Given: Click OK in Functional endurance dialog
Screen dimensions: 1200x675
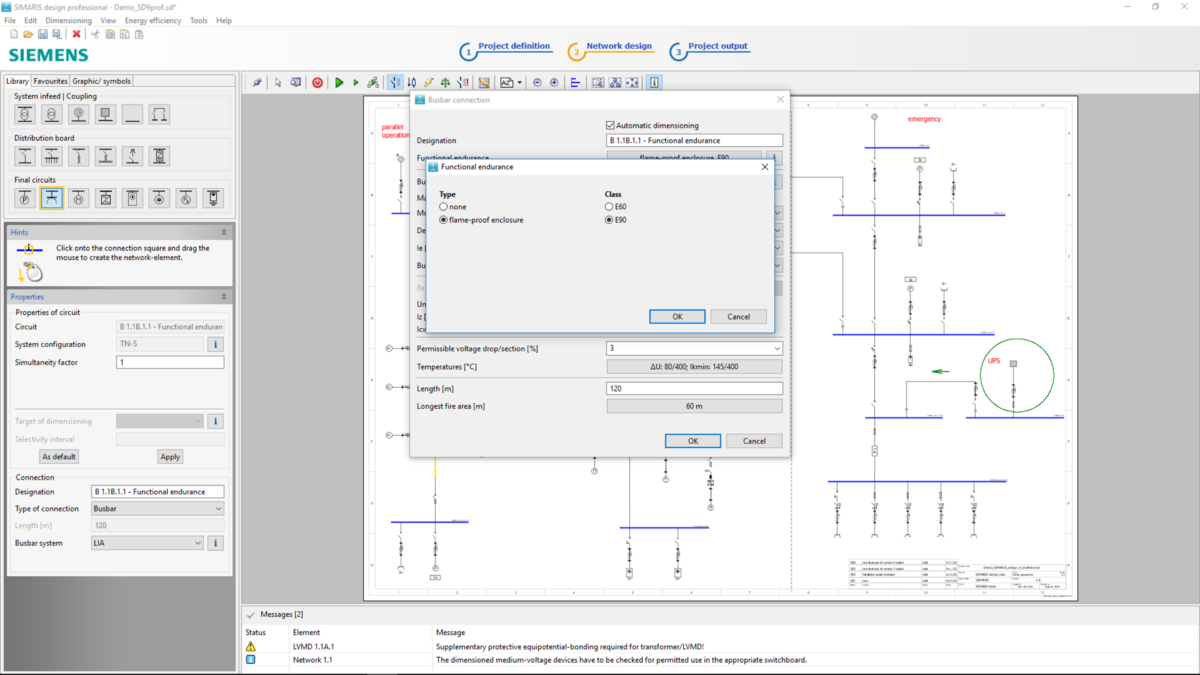Looking at the screenshot, I should coord(677,316).
